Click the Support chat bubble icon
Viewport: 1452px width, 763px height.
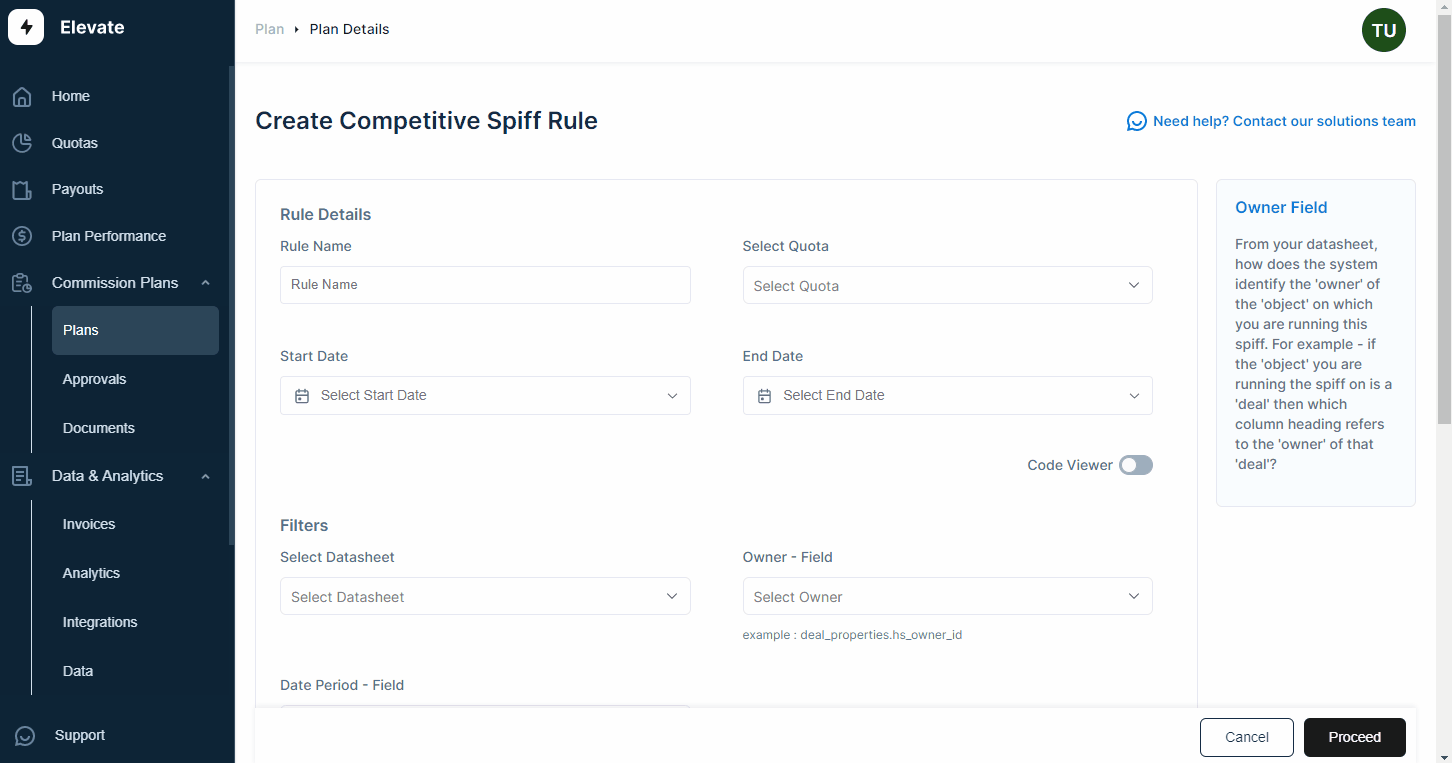point(24,736)
